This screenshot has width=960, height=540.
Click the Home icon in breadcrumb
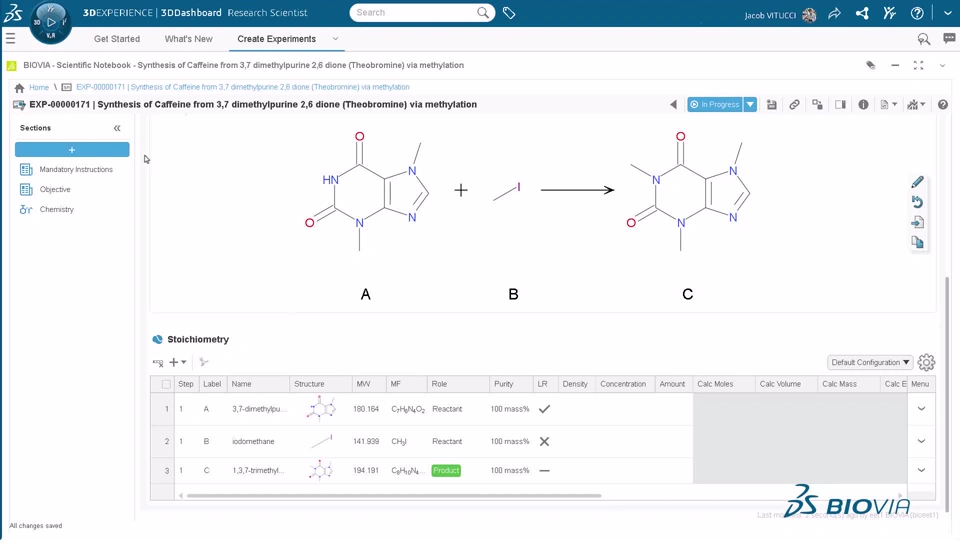(20, 88)
